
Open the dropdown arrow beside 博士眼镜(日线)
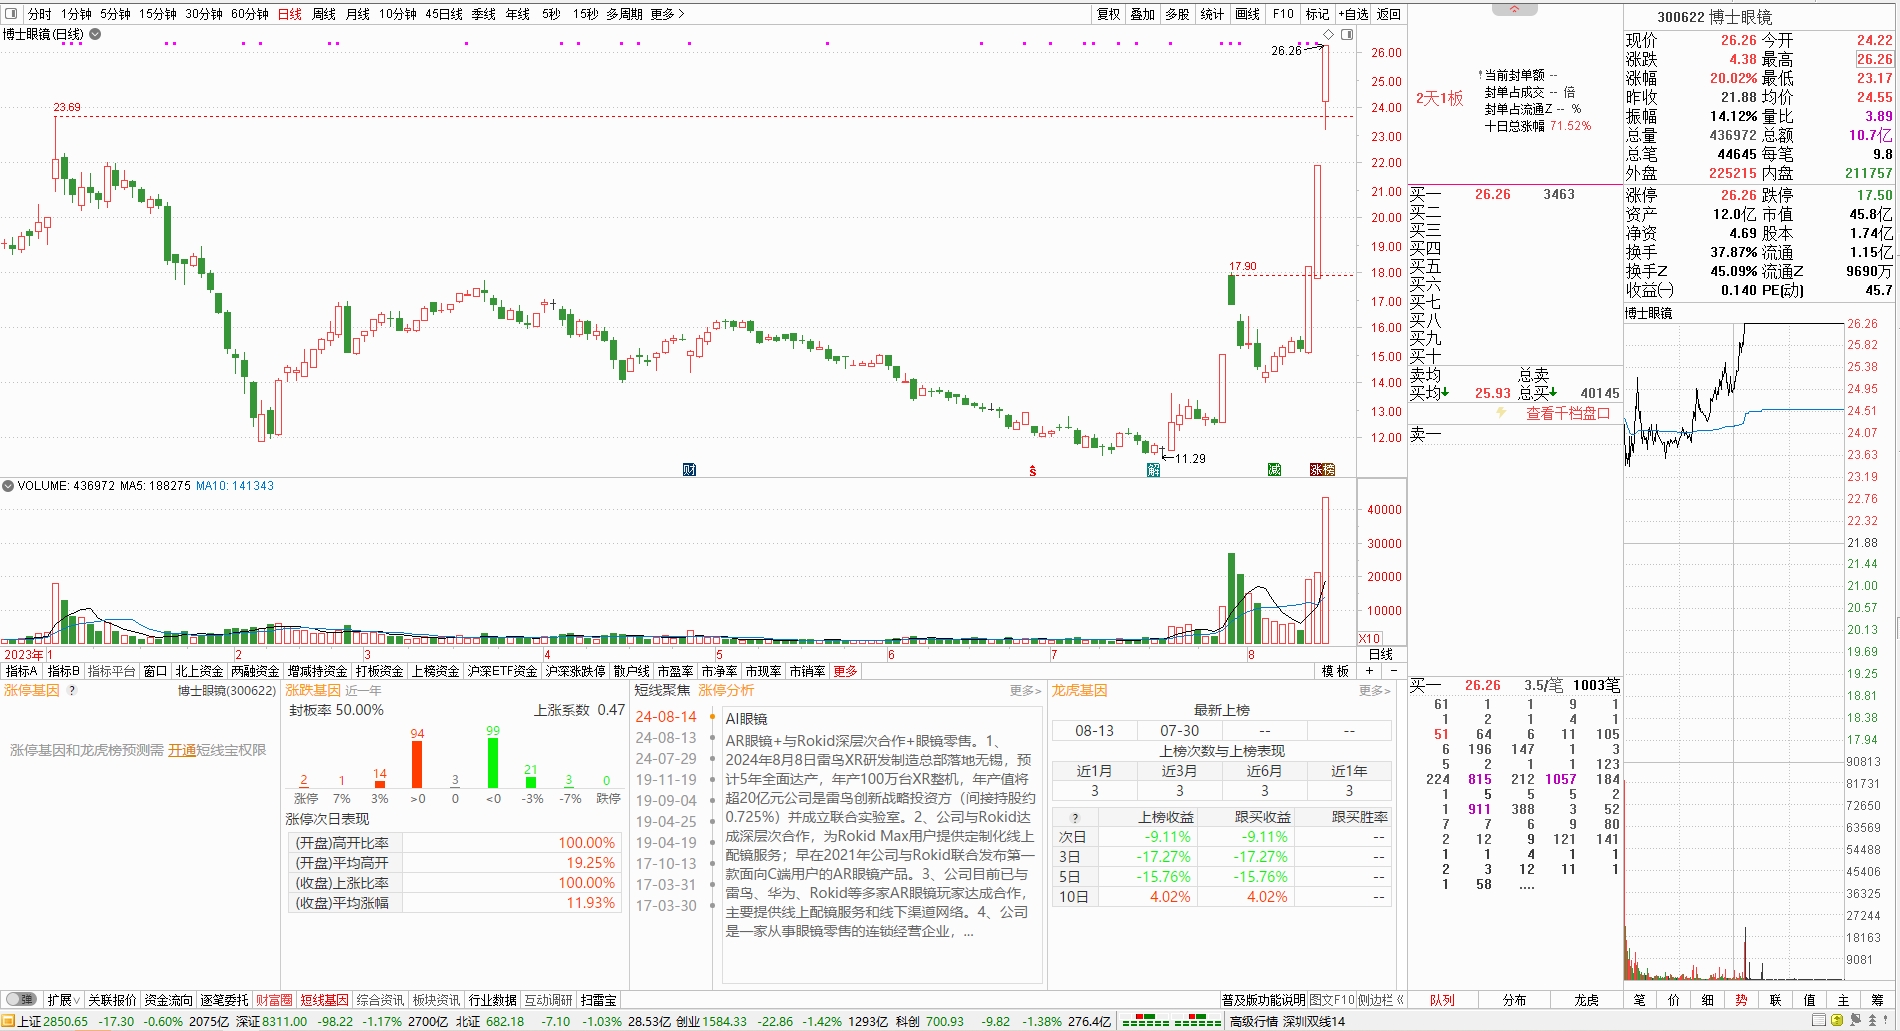click(x=95, y=34)
